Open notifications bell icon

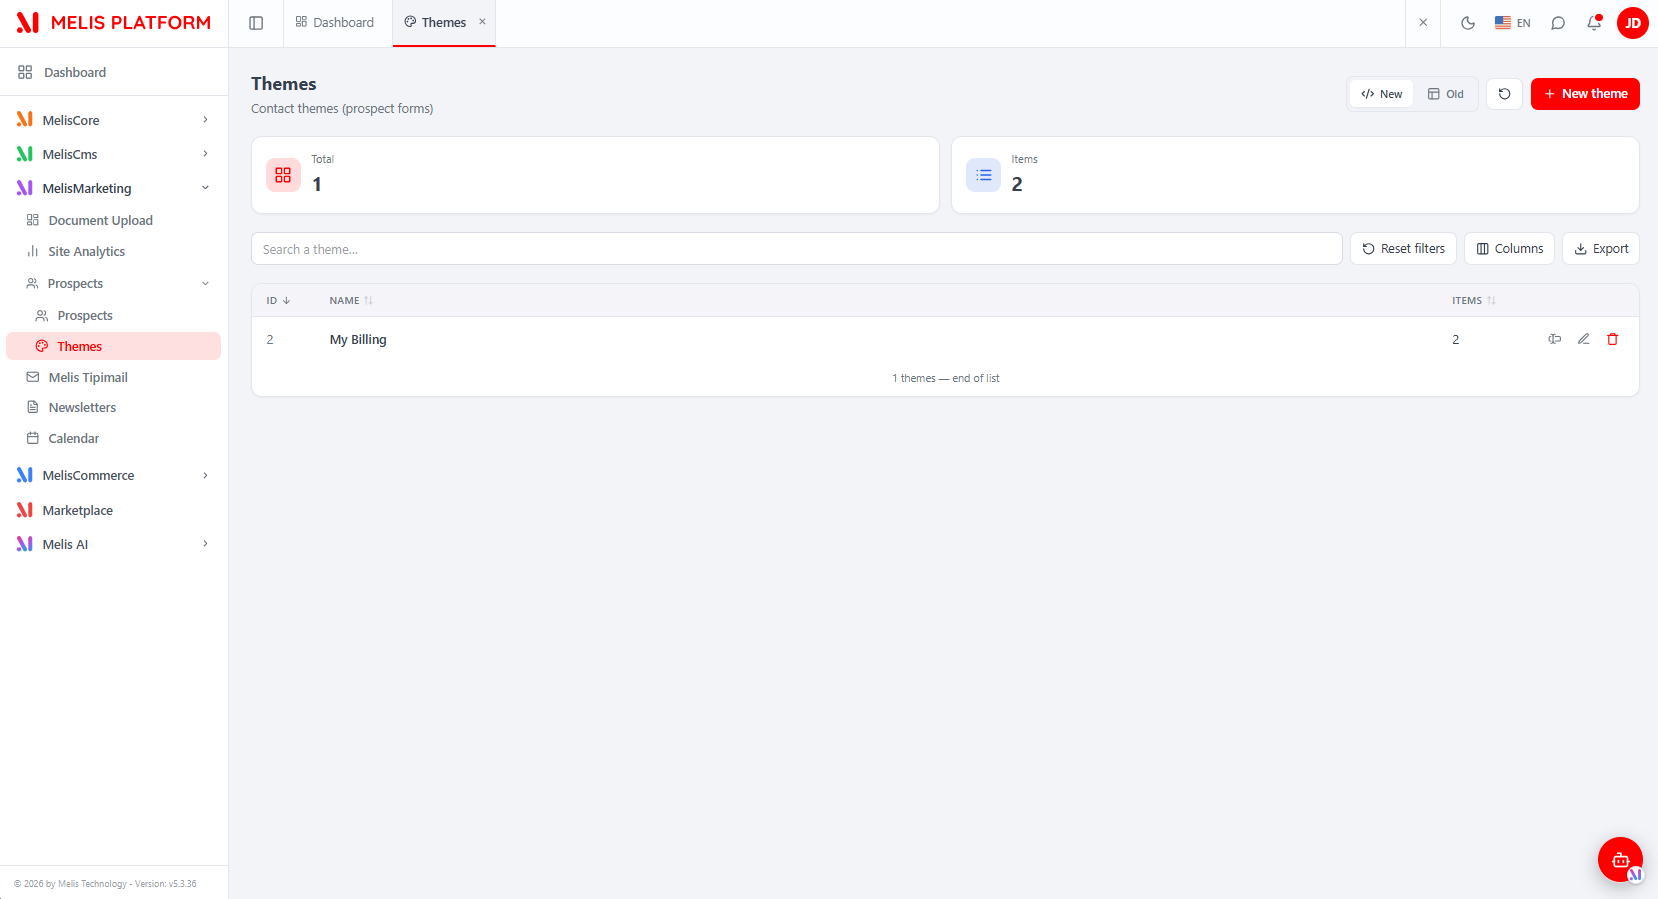(x=1594, y=23)
